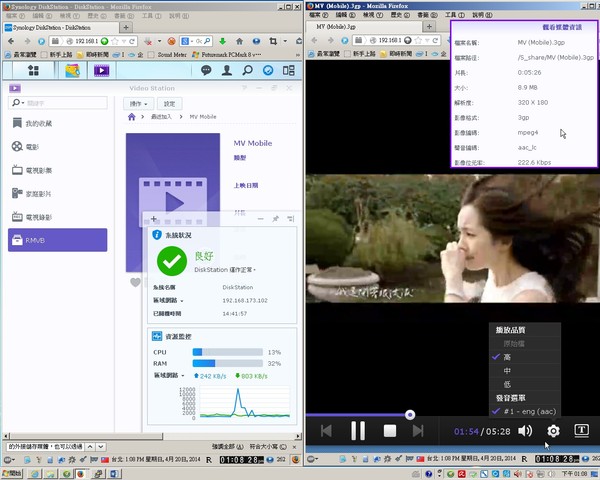Expand the 操作 action dropdown

coord(139,104)
